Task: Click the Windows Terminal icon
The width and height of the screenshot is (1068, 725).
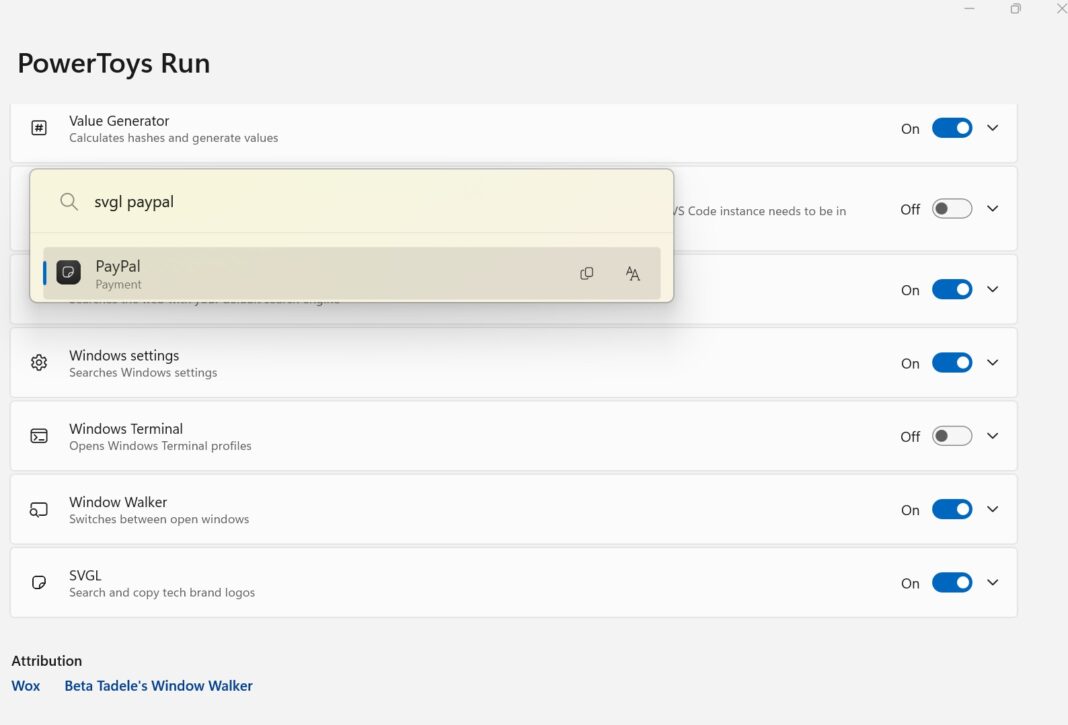Action: click(x=39, y=436)
